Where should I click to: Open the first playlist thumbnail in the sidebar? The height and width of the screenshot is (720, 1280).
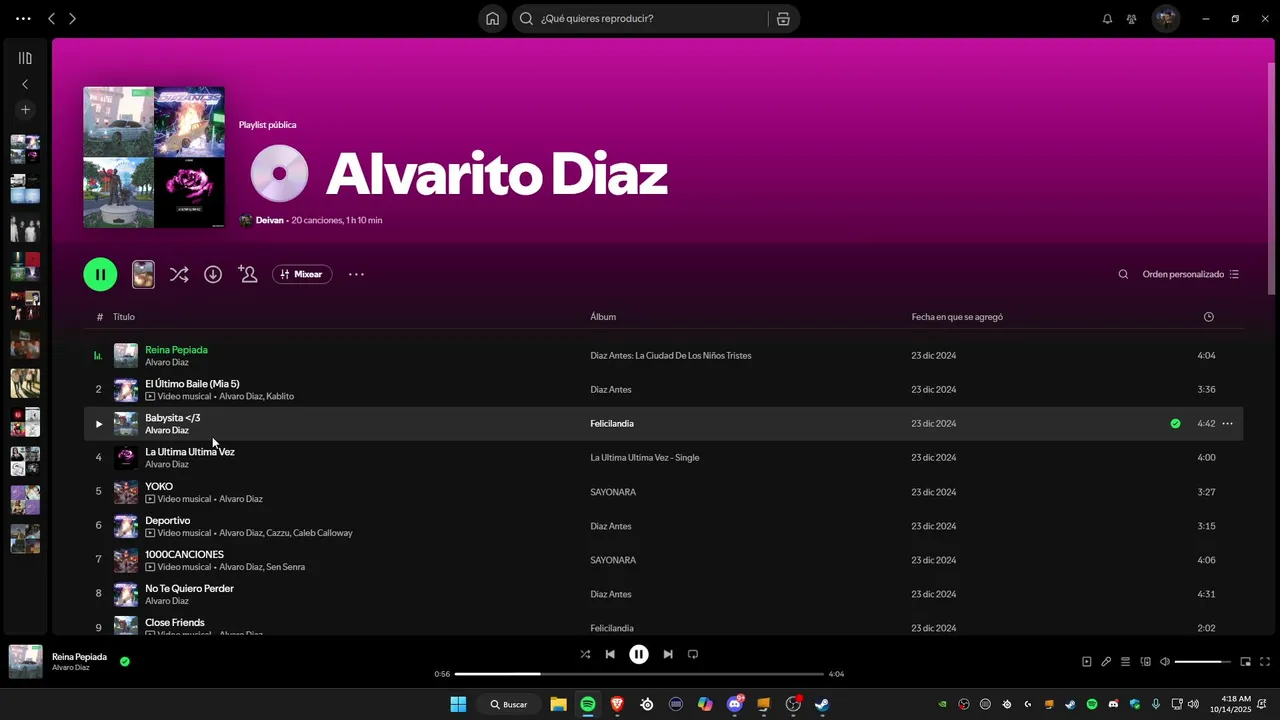[x=25, y=149]
